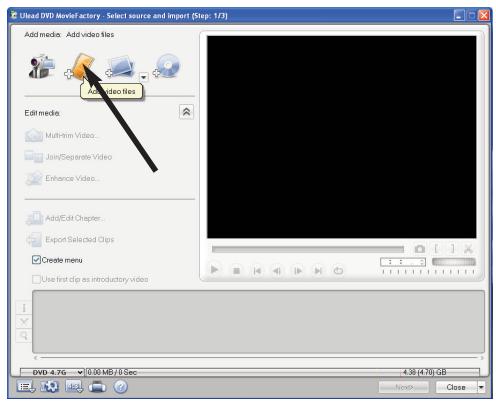Click the third bottom toolbar icon
Viewport: 496px width, 404px height.
point(74,387)
